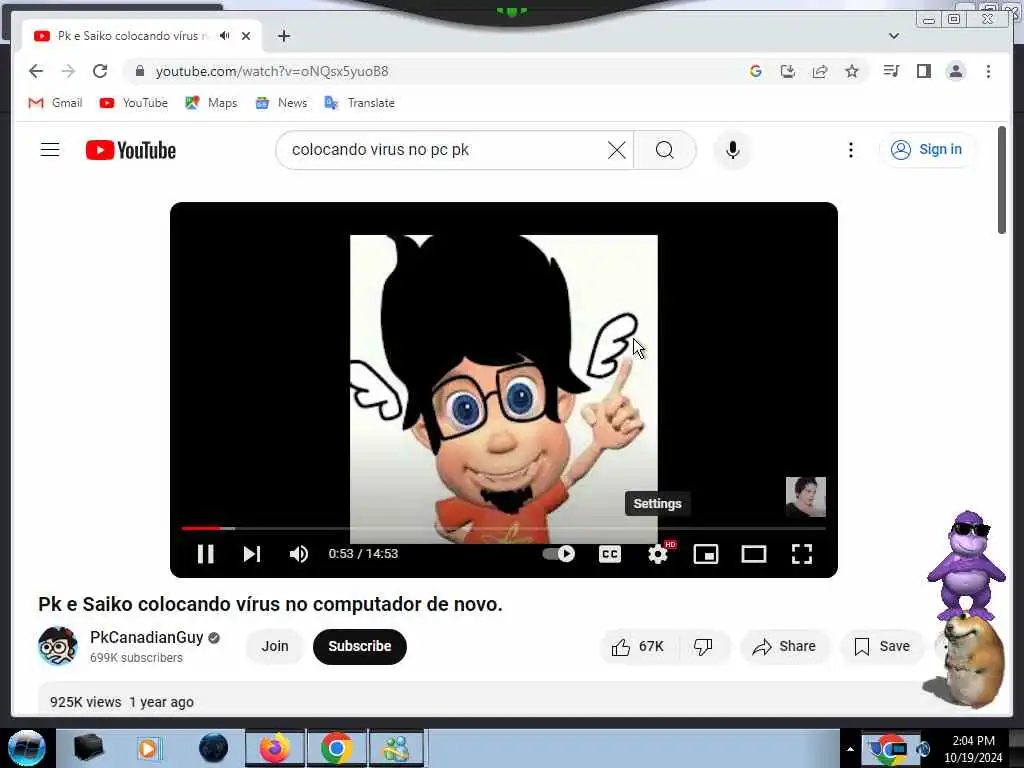This screenshot has height=768, width=1024.
Task: Open the Chrome three-dot menu
Action: pyautogui.click(x=988, y=71)
